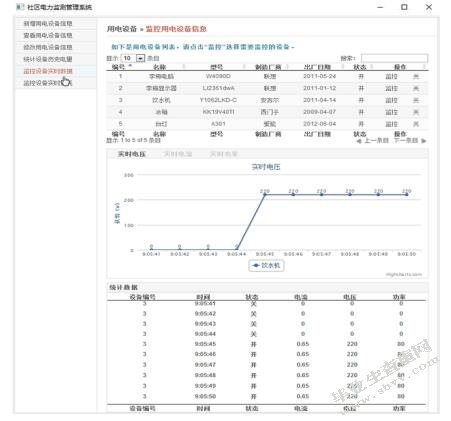This screenshot has width=451, height=421.
Task: Open the Highcharts.com credit link
Action: [404, 274]
